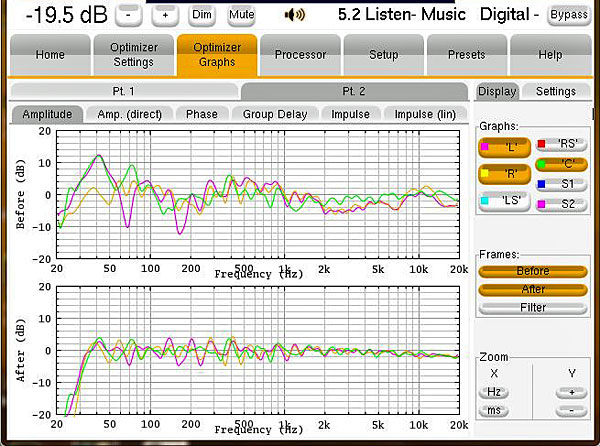Toggle the Bypass button
600x446 pixels.
click(568, 15)
